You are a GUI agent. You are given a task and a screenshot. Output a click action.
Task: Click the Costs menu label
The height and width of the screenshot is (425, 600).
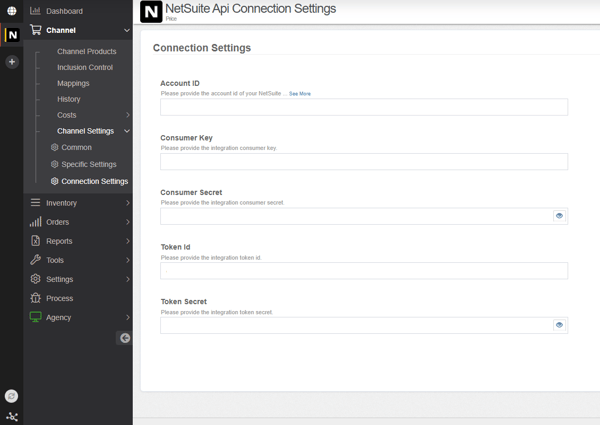[x=67, y=115]
